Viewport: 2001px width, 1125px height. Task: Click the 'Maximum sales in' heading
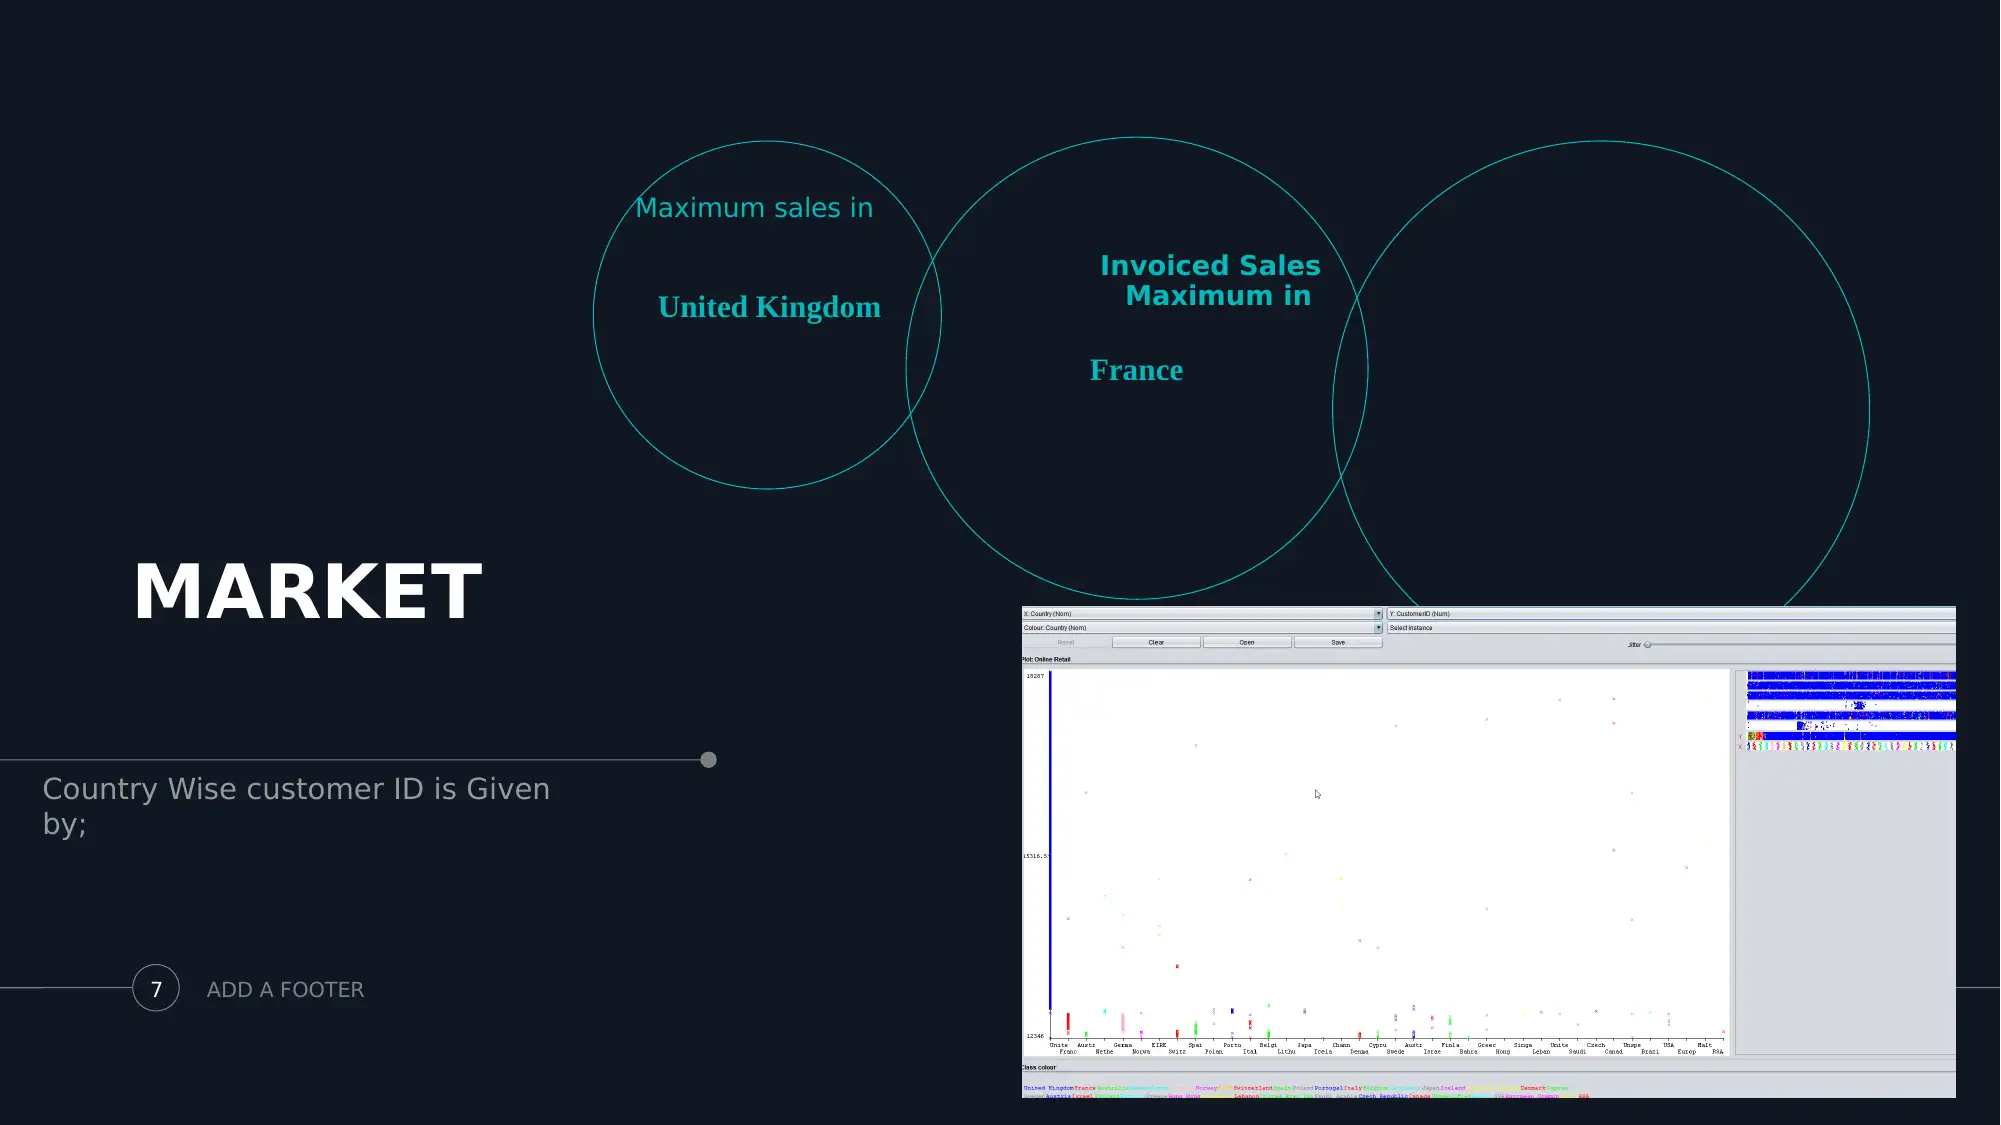pos(754,208)
